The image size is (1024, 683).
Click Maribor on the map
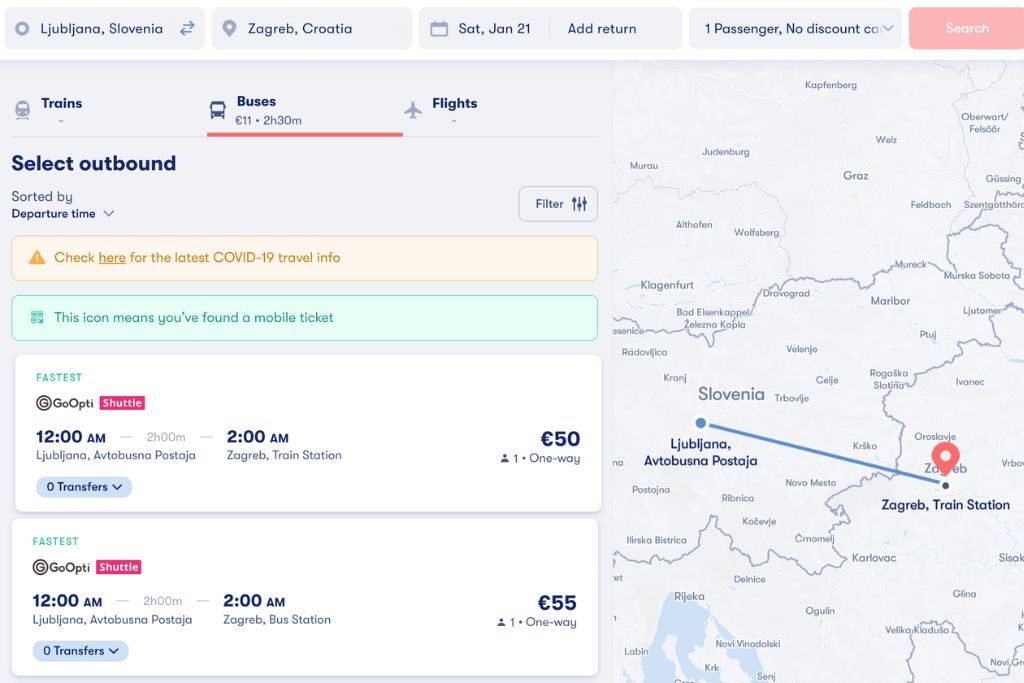point(890,301)
